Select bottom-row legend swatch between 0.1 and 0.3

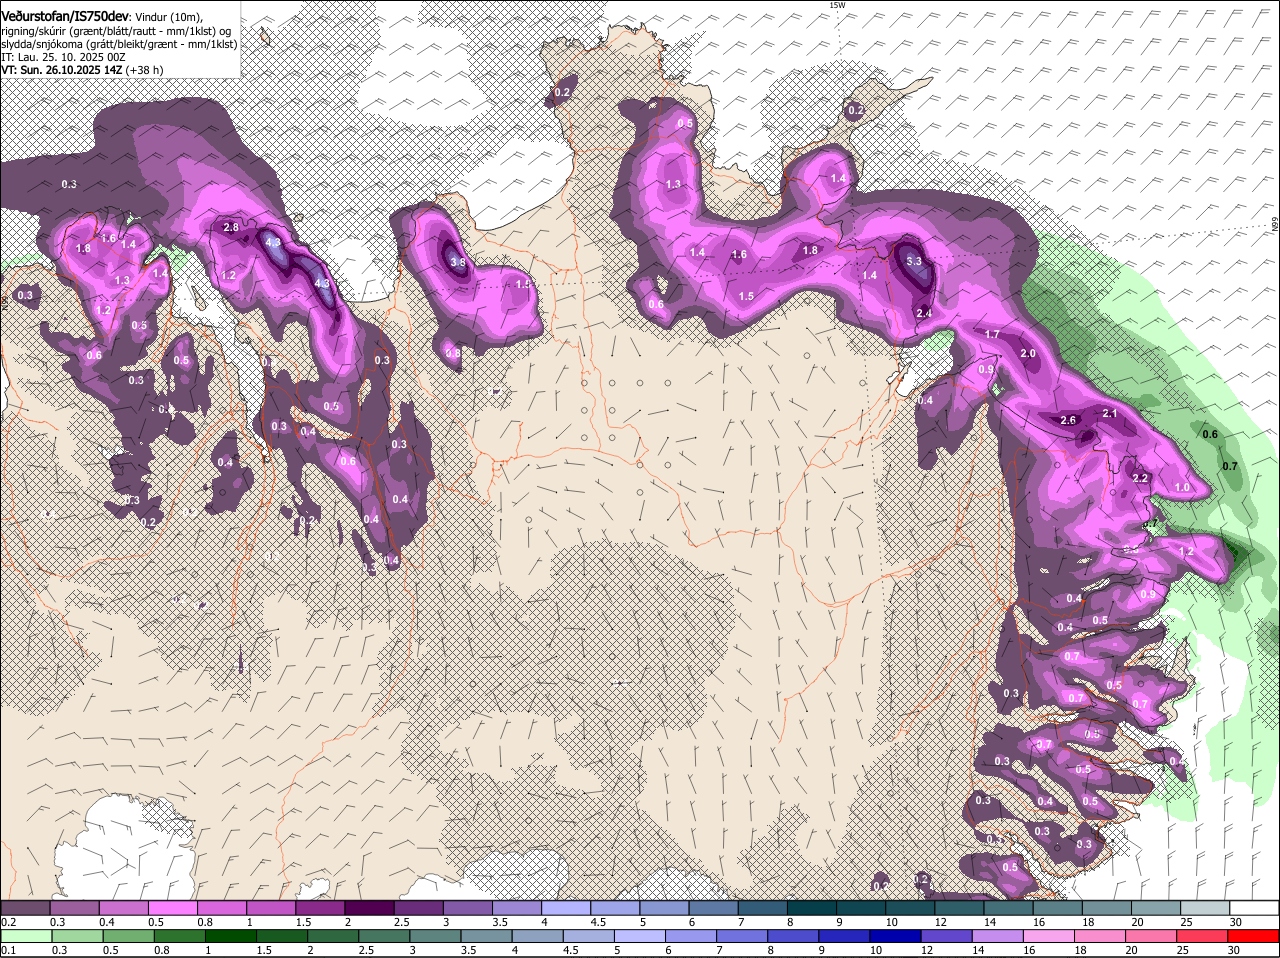coord(27,936)
